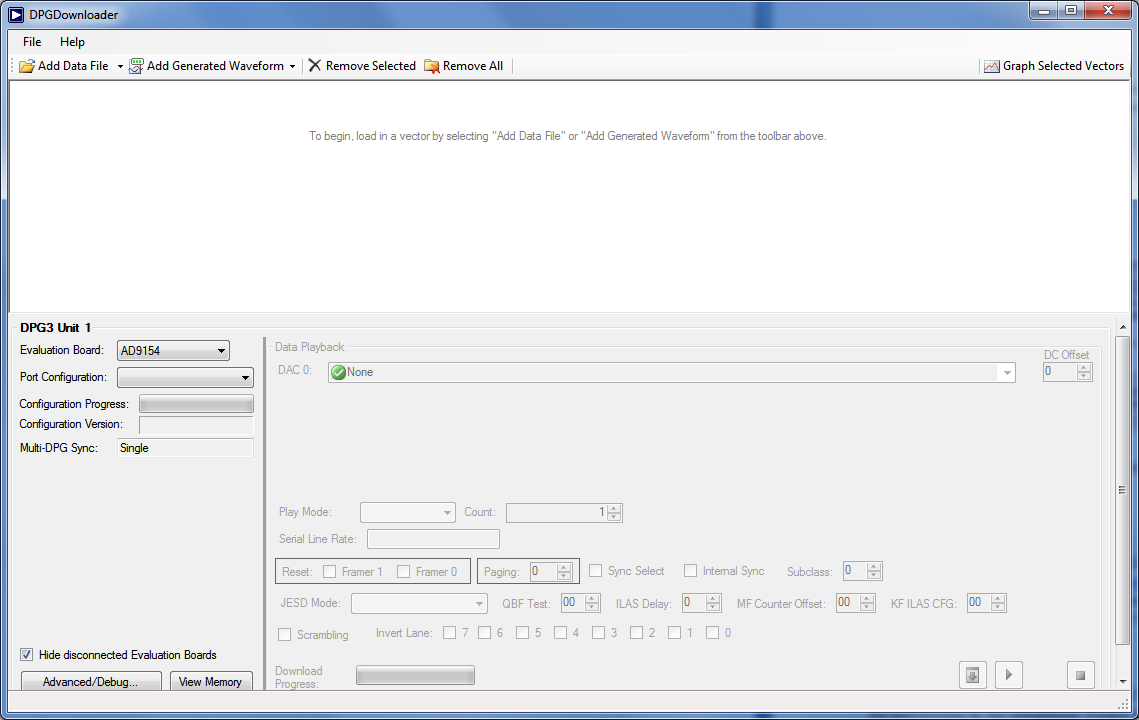
Task: Open the Help menu
Action: 72,42
